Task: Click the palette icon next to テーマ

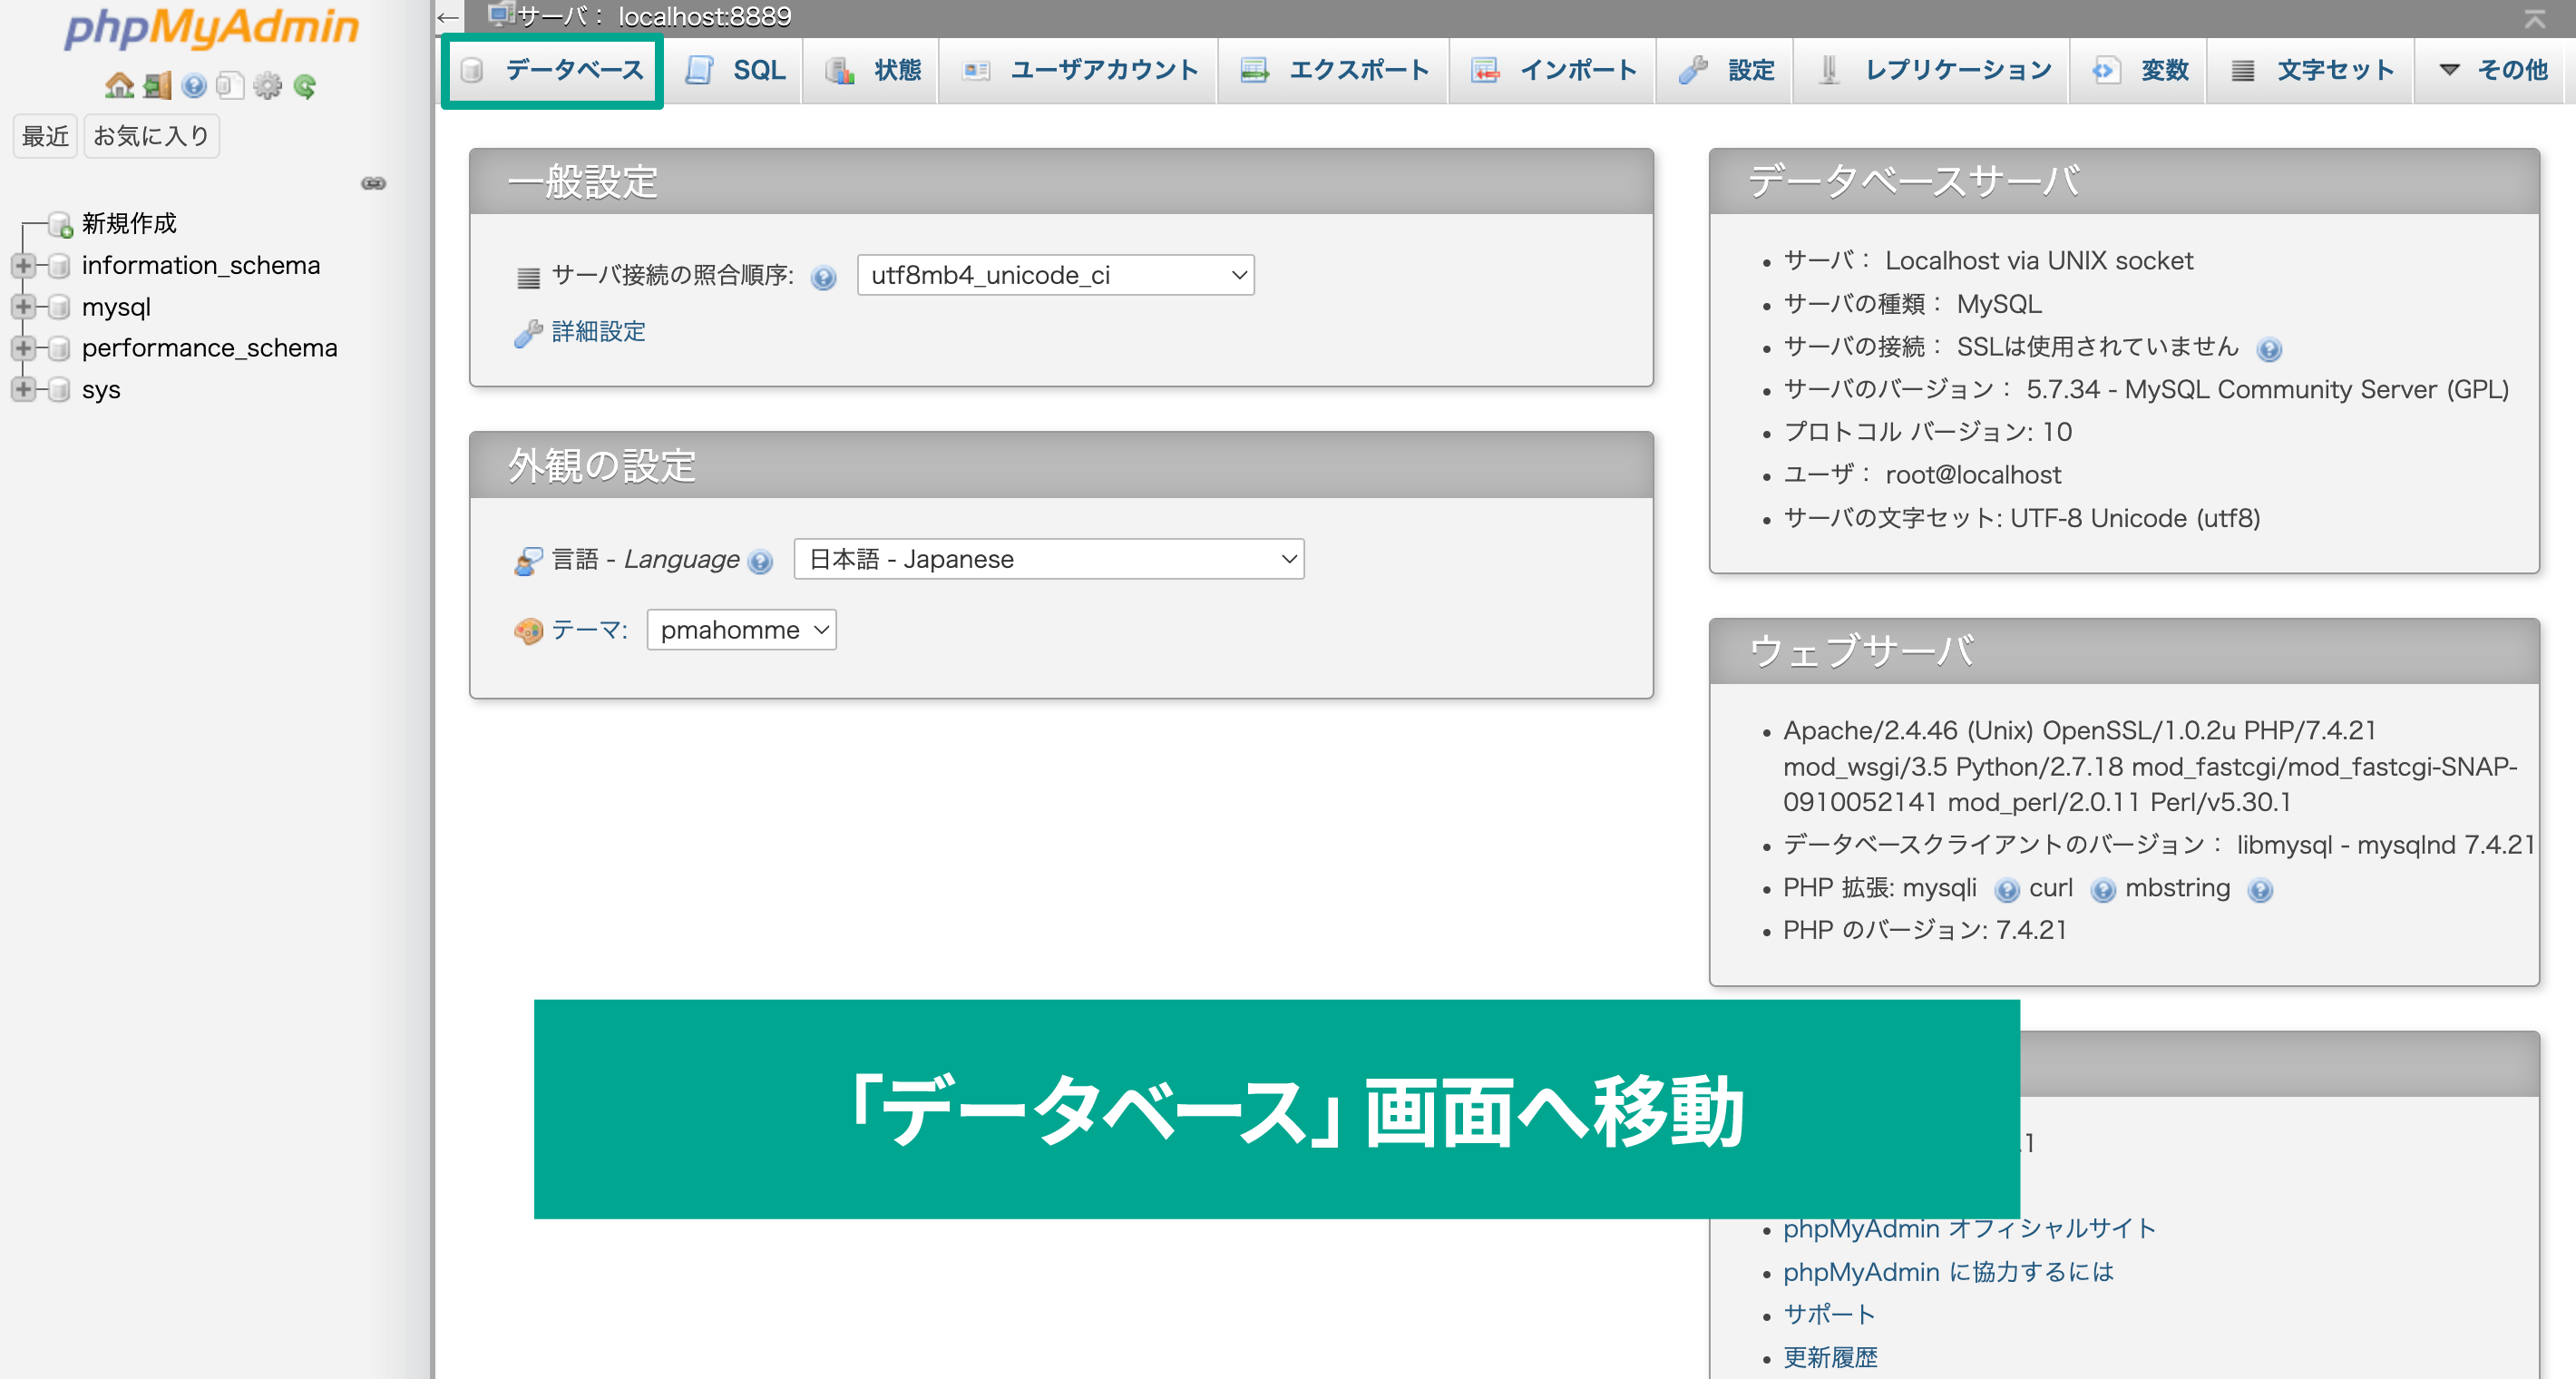Action: [528, 631]
